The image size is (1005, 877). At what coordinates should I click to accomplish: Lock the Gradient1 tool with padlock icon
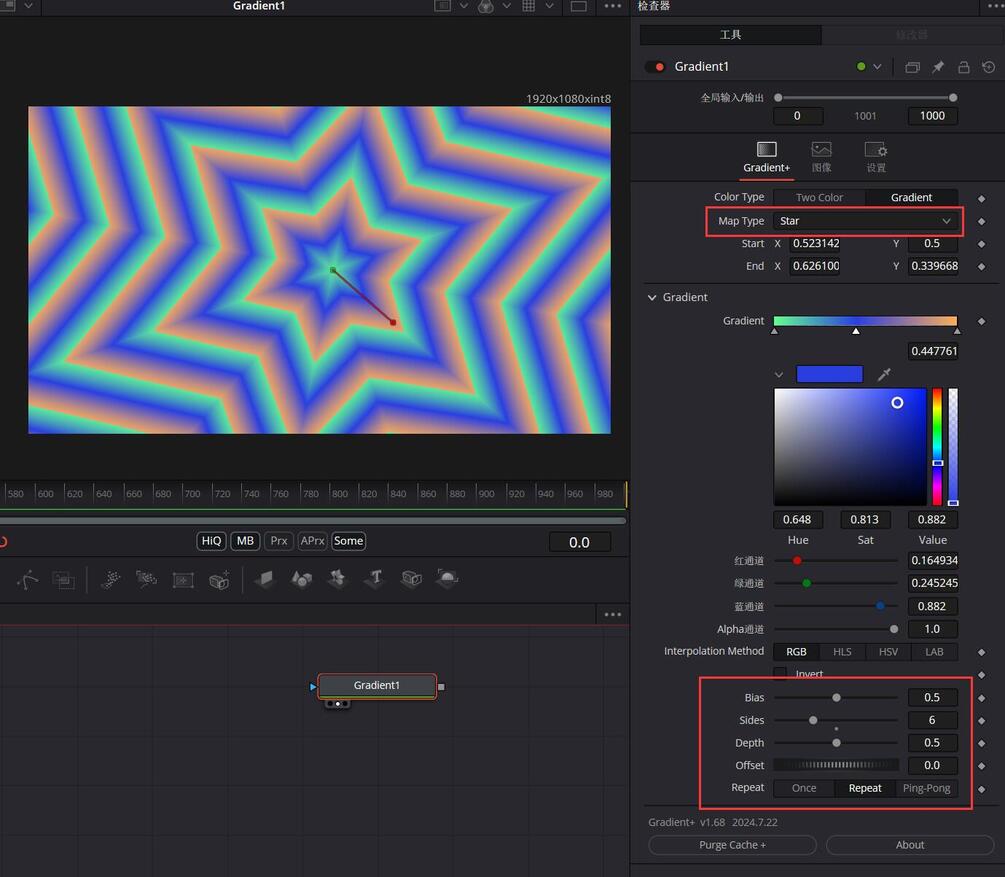tap(963, 67)
